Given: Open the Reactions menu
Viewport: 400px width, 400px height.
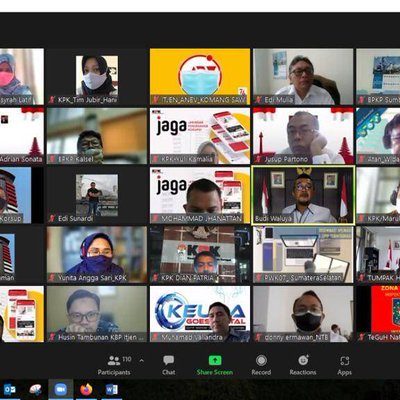Looking at the screenshot, I should [303, 365].
